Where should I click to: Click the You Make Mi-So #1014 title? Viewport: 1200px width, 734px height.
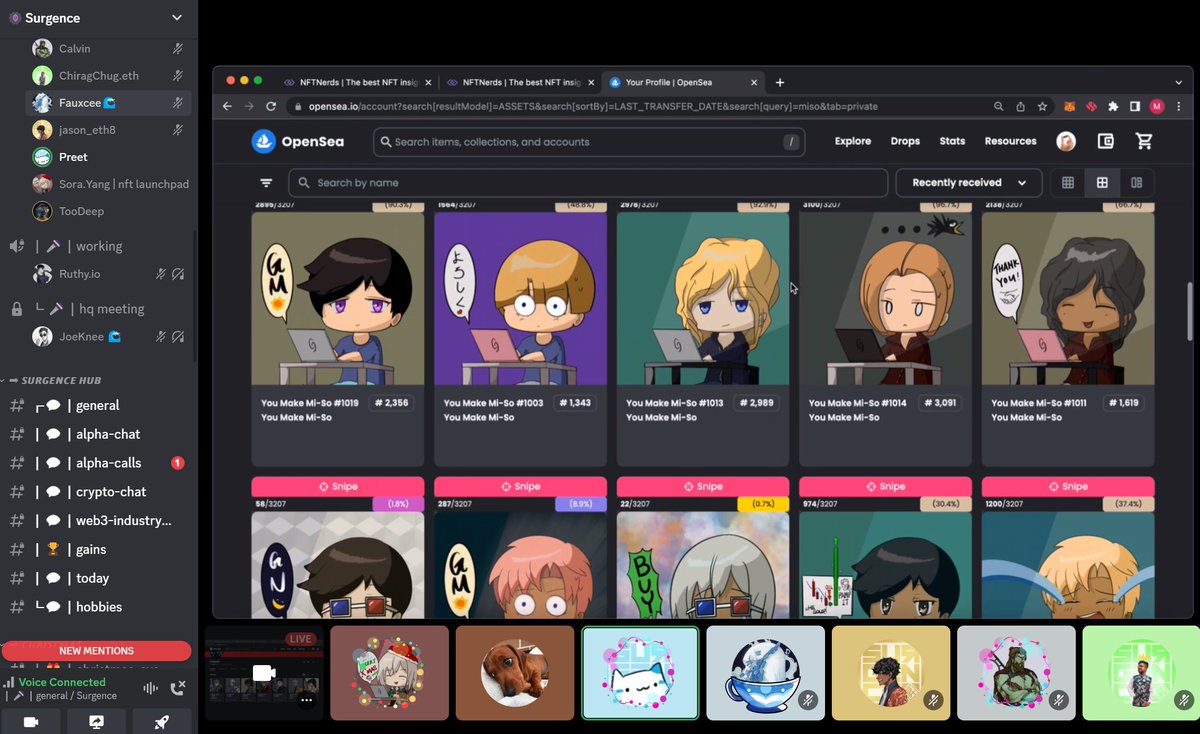[858, 403]
